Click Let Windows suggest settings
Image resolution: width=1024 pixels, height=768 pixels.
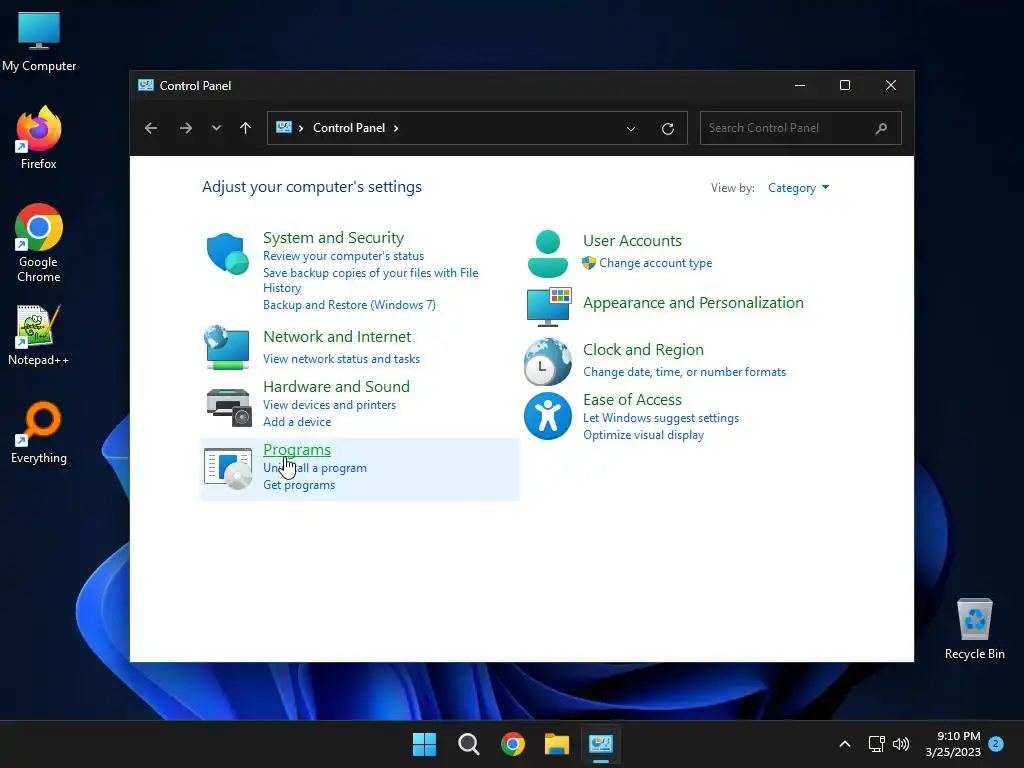tap(661, 418)
